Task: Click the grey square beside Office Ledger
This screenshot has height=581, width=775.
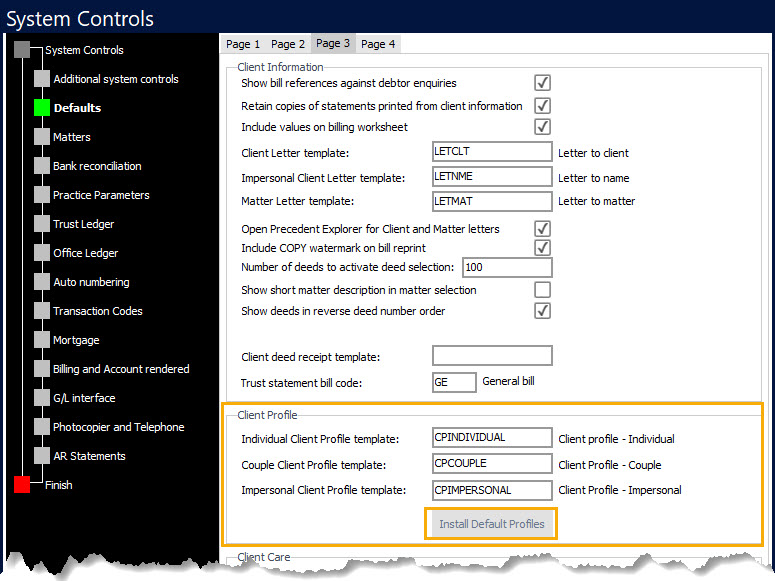Action: [x=42, y=253]
